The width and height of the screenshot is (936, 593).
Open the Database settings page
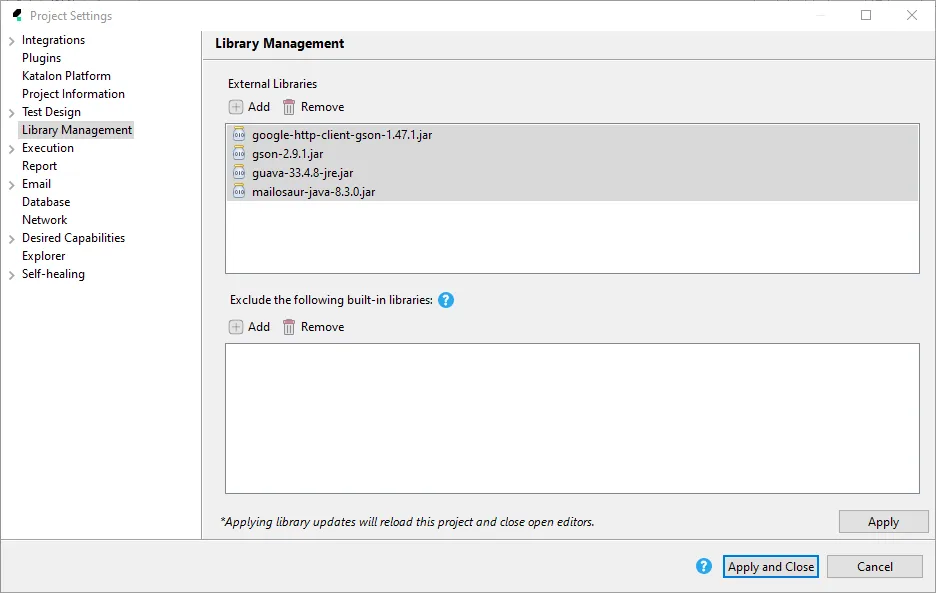point(45,201)
